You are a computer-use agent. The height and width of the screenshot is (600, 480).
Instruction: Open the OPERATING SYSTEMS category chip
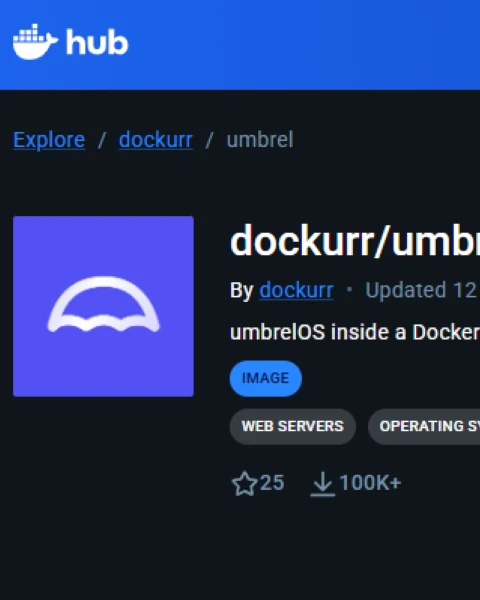(424, 426)
